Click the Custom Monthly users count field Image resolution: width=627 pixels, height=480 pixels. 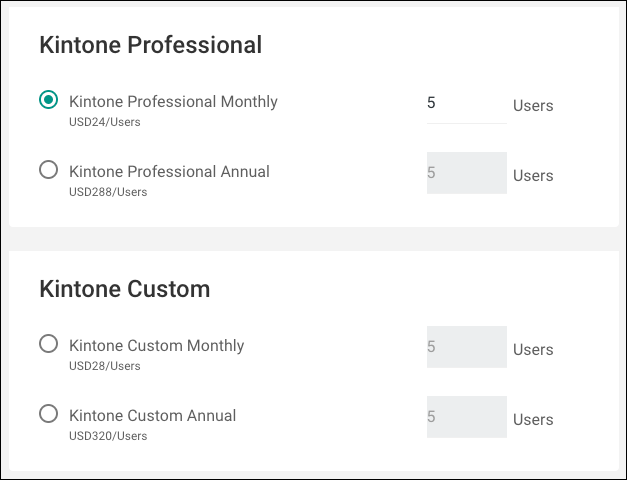466,347
